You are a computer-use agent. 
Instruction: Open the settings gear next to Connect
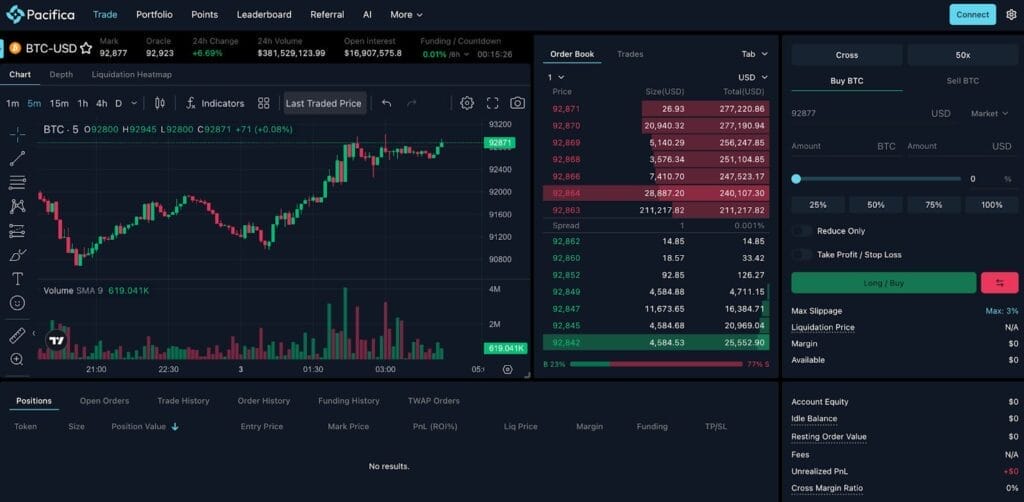tap(1012, 14)
